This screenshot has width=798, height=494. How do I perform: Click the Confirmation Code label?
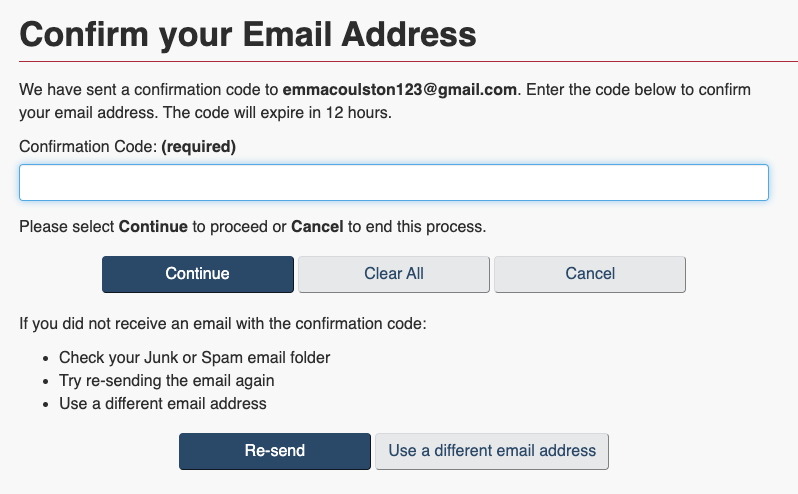88,147
